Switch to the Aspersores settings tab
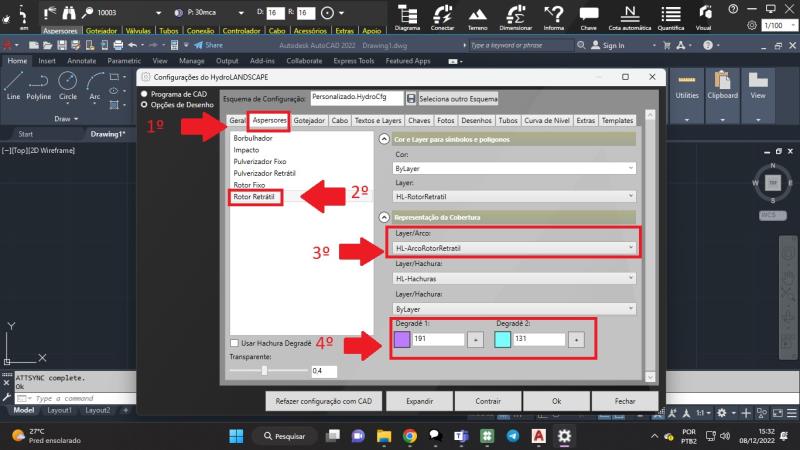The image size is (800, 450). 269,120
